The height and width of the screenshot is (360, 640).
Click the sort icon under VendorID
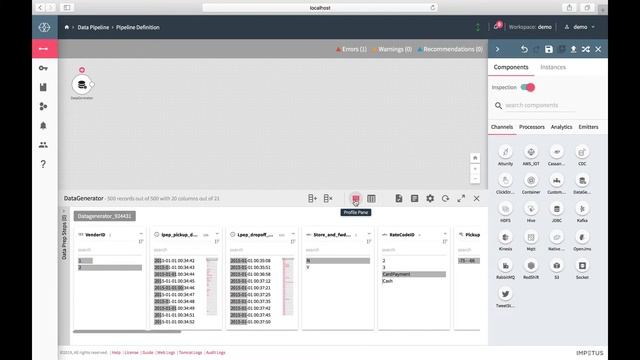point(141,242)
